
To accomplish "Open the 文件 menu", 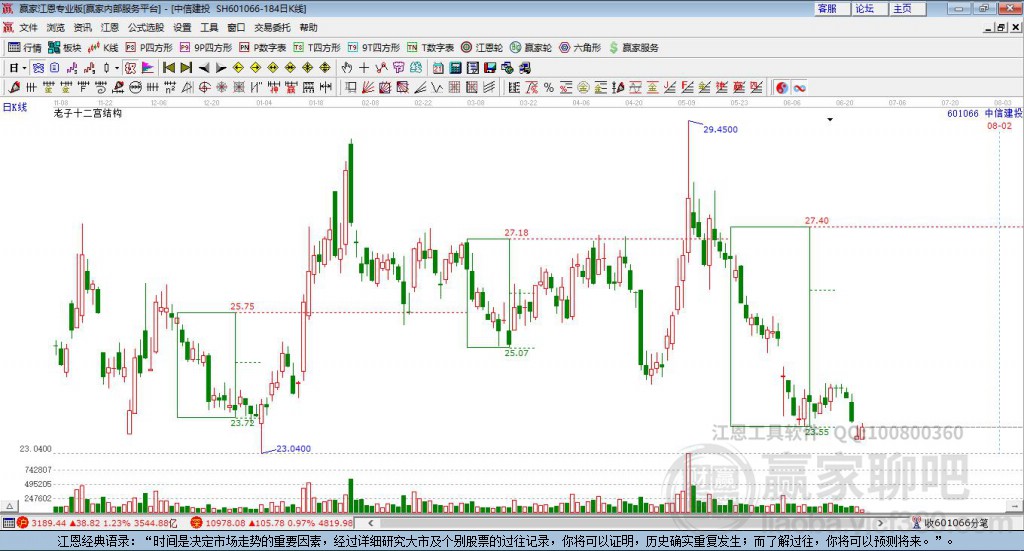I will tap(29, 27).
